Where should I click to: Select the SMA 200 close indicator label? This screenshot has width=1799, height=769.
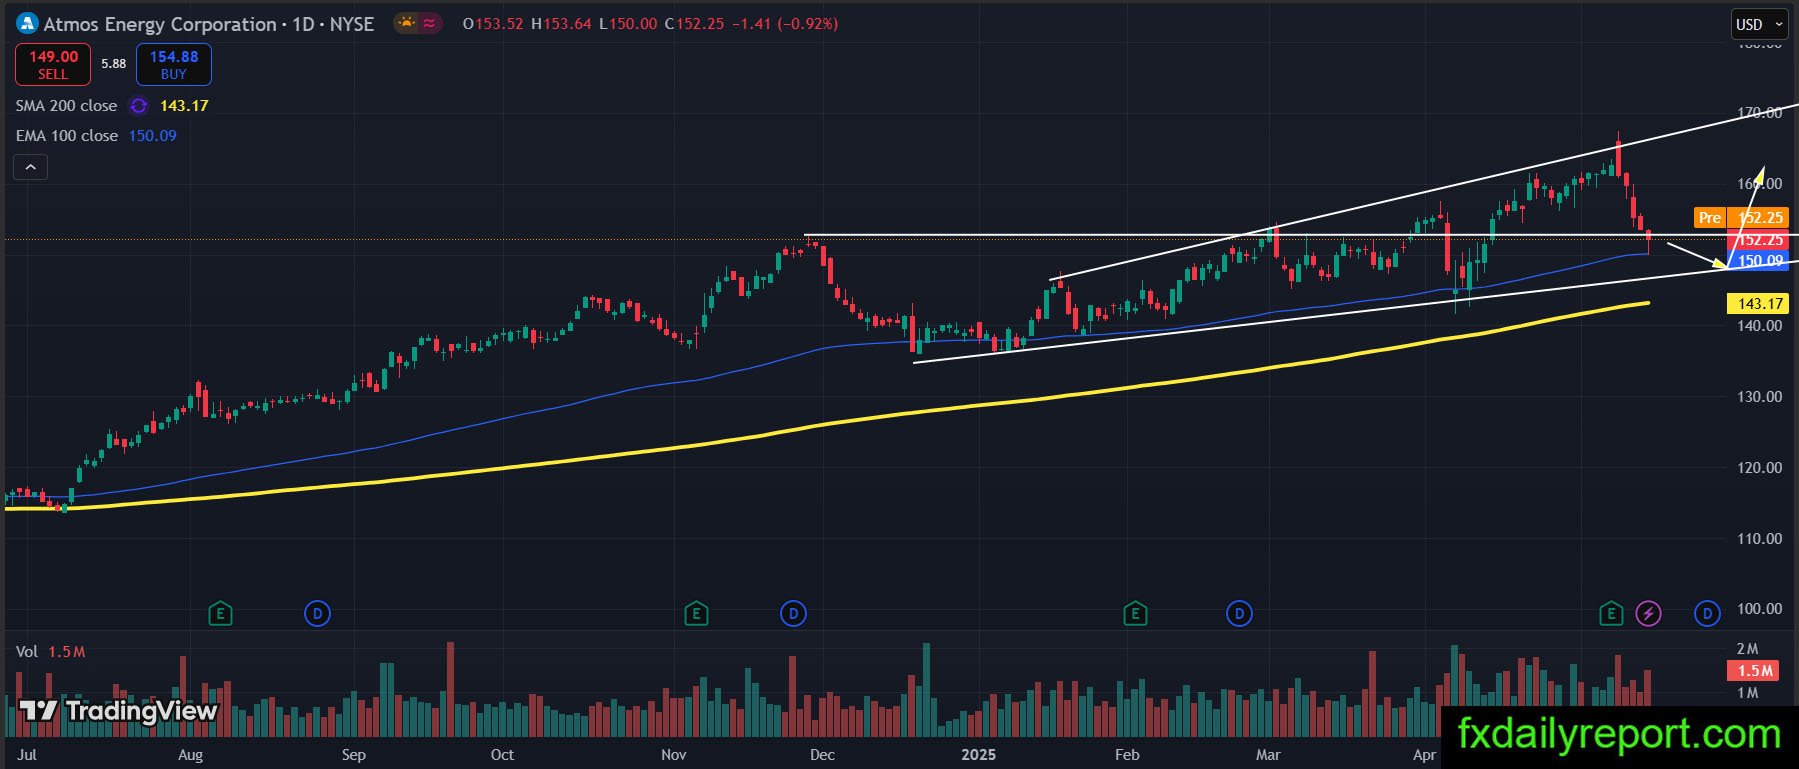click(66, 106)
